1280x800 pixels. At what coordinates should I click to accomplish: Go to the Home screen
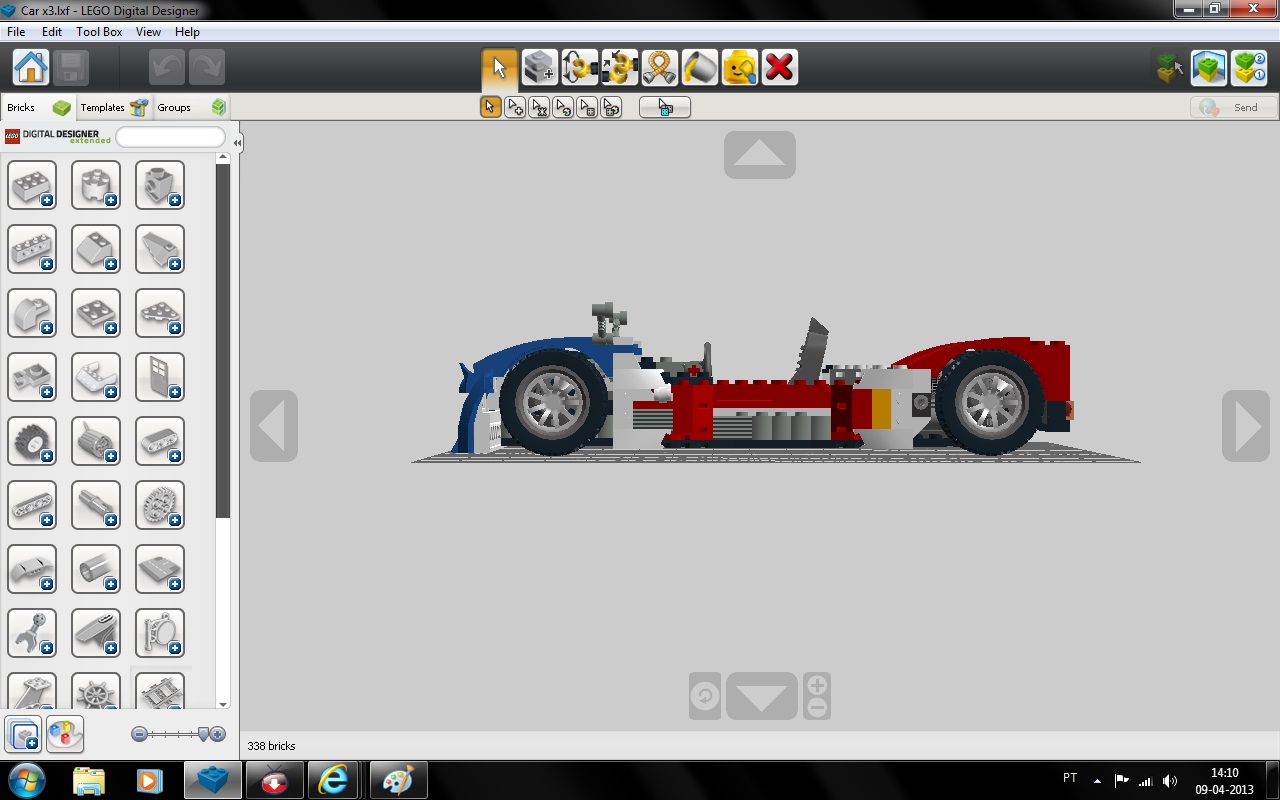(x=31, y=67)
